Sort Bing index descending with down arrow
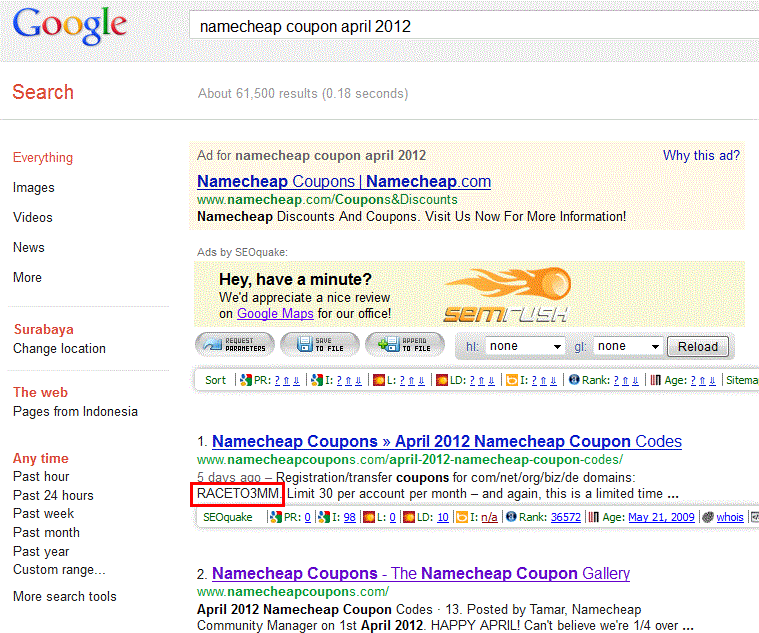The image size is (759, 633). [554, 381]
